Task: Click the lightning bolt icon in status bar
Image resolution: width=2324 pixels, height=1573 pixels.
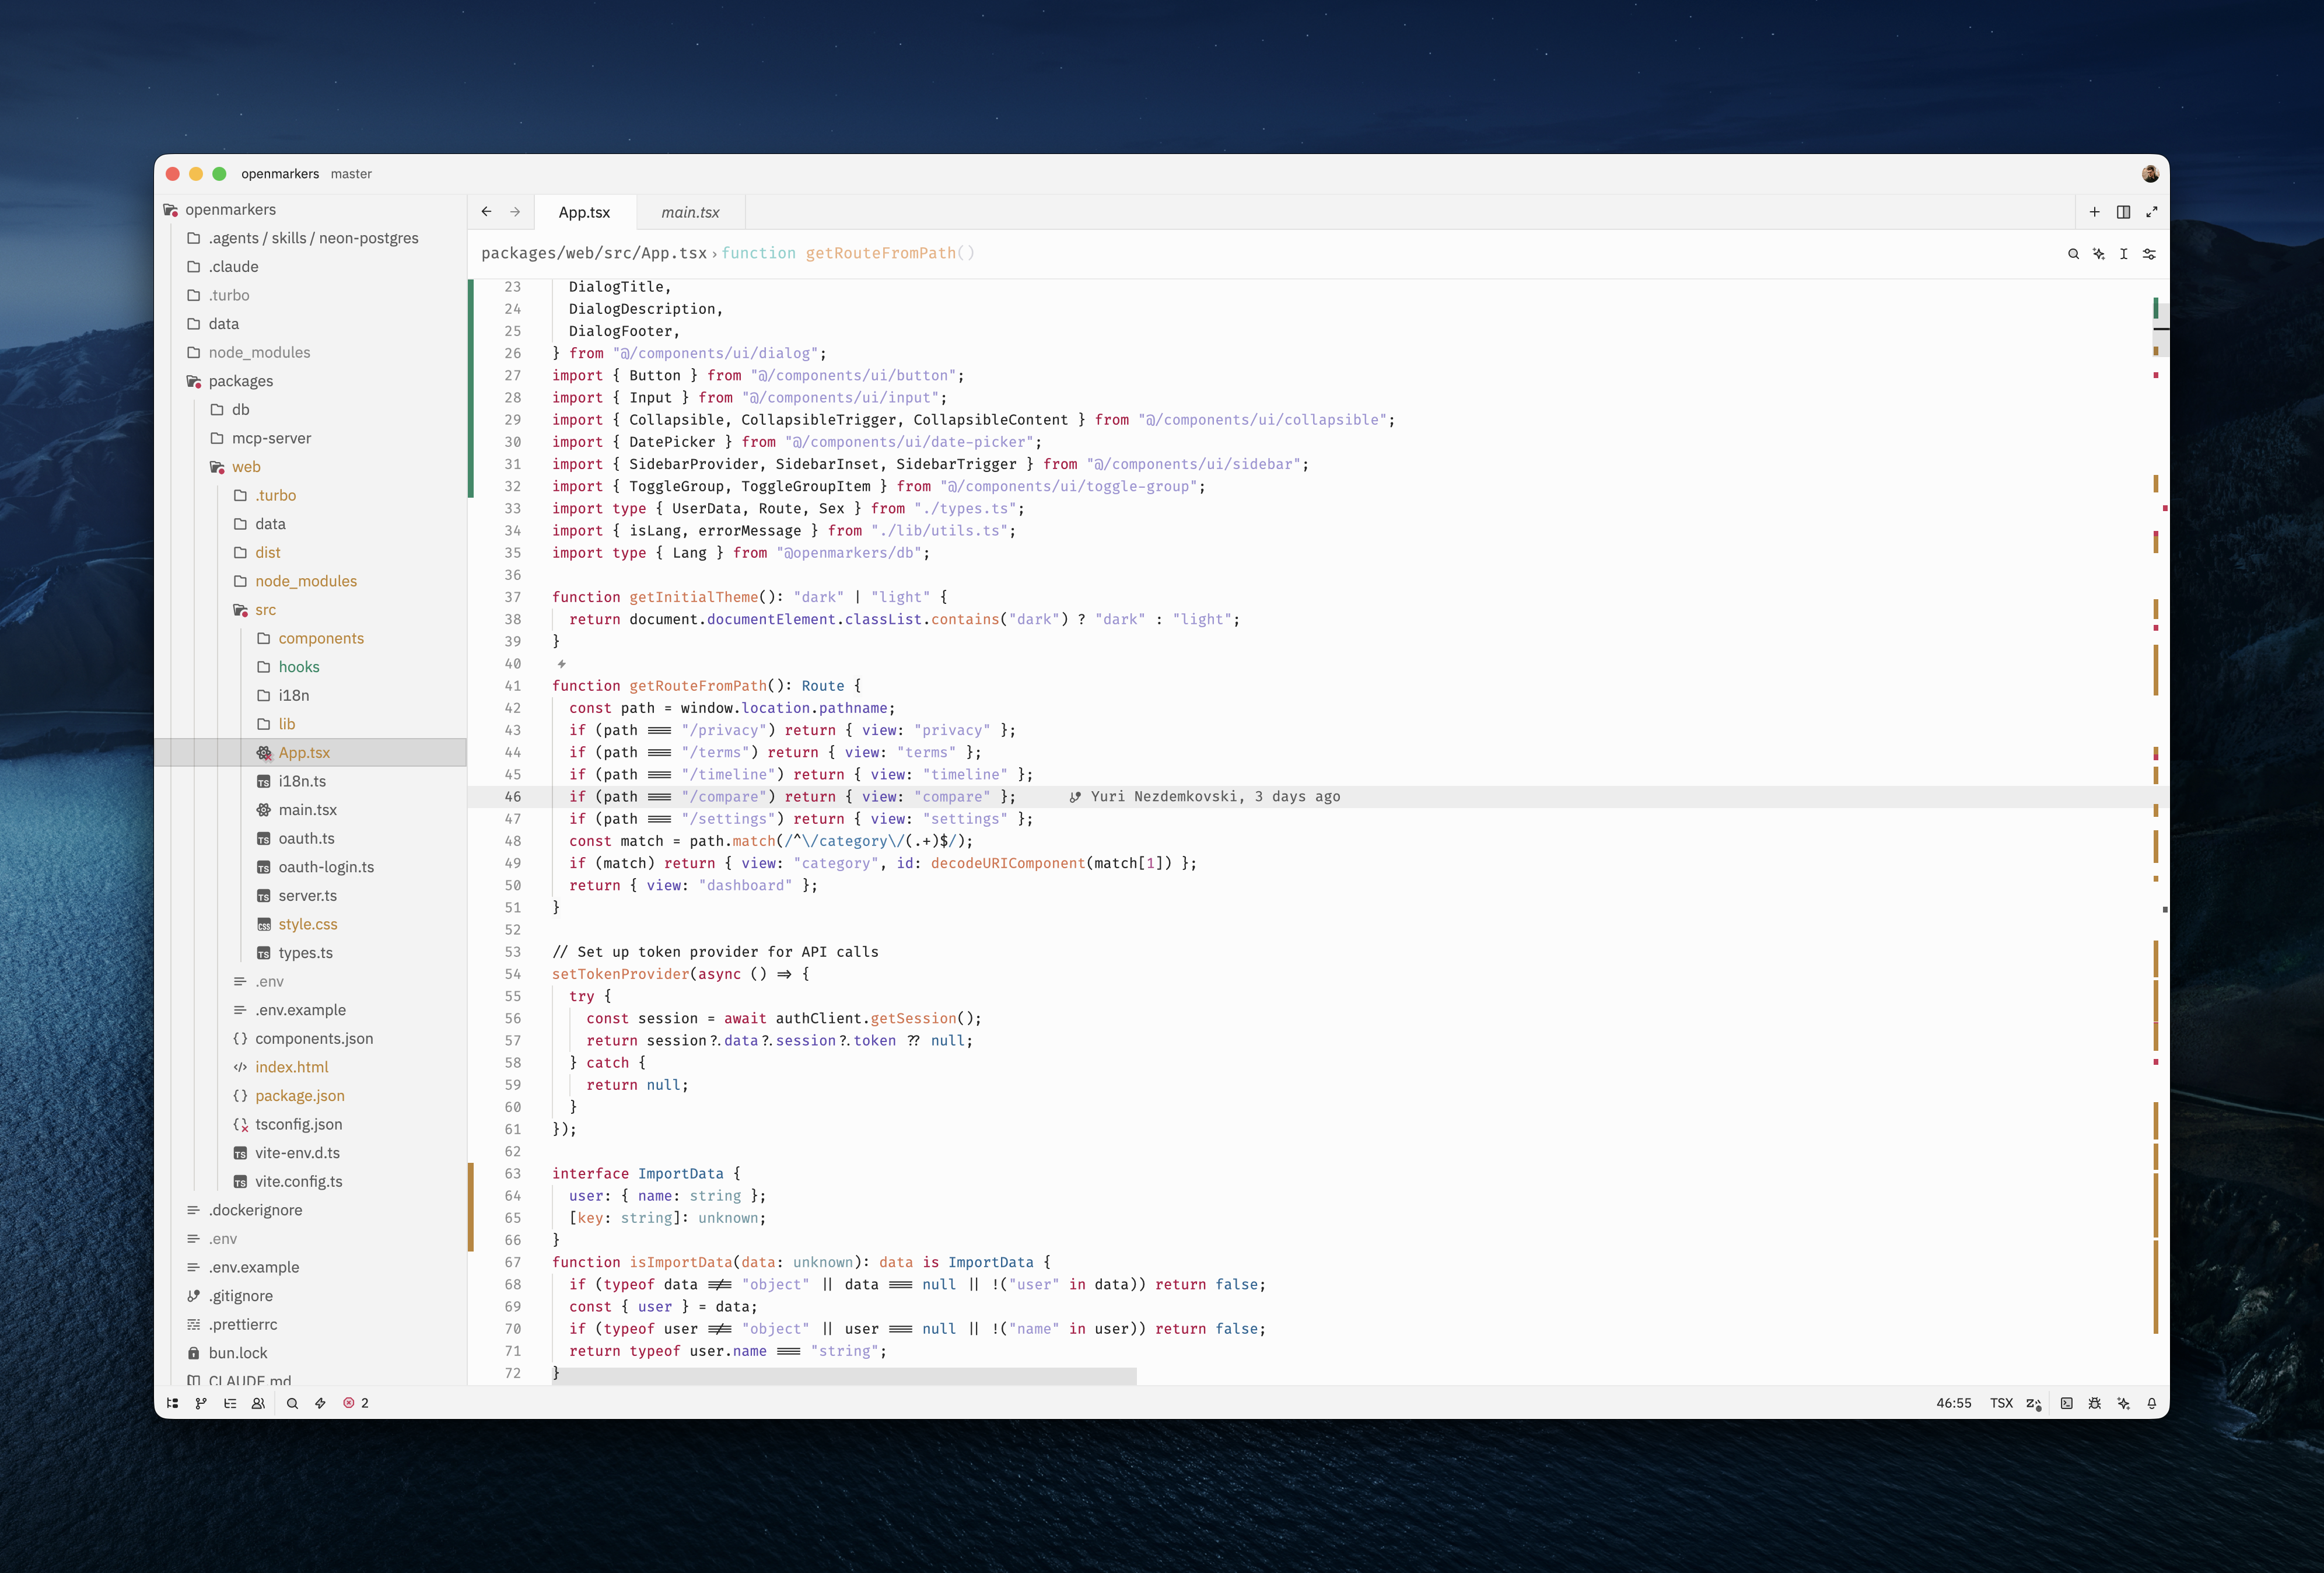Action: click(x=320, y=1403)
